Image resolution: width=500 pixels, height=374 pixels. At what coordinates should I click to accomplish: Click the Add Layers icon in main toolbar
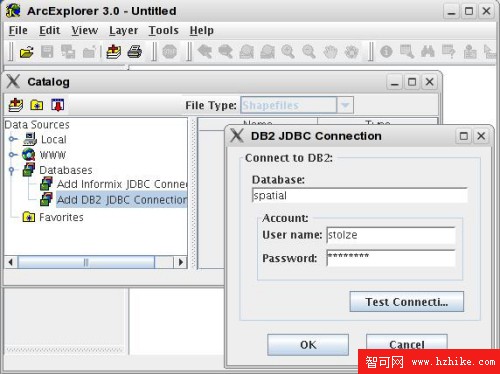click(114, 52)
